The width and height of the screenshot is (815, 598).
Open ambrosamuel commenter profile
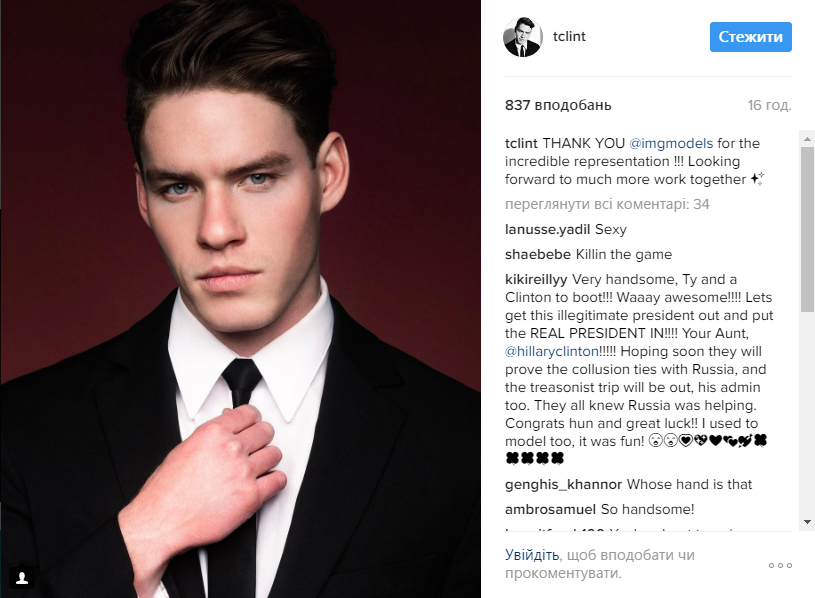point(550,510)
